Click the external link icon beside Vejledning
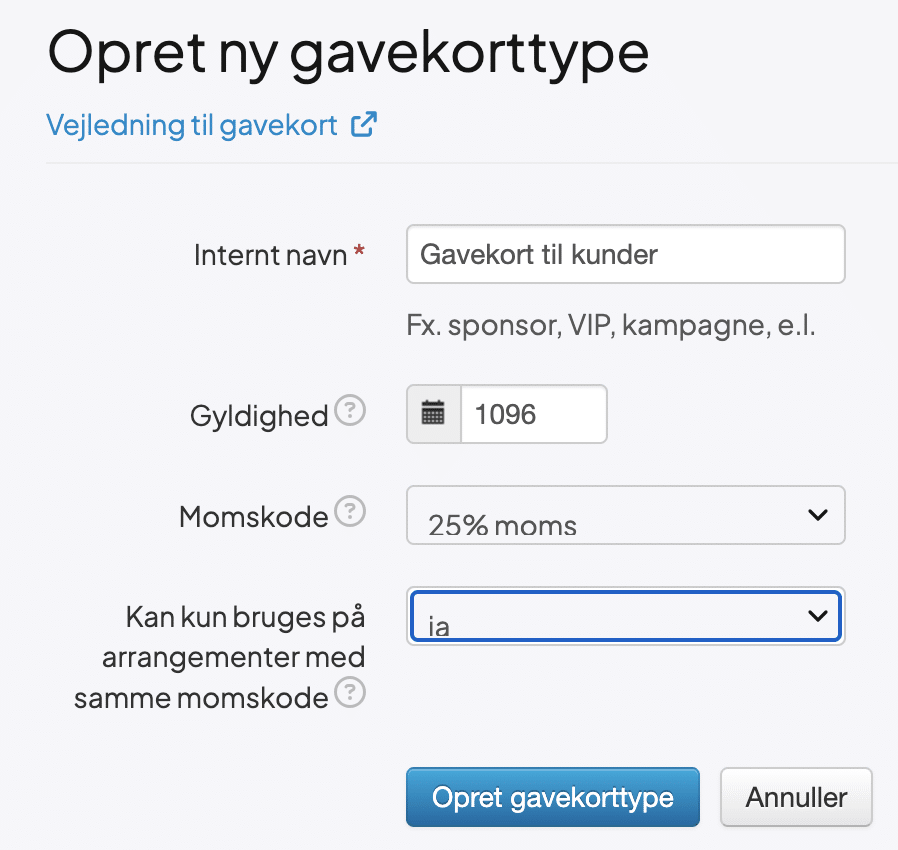The height and width of the screenshot is (850, 898). point(363,126)
